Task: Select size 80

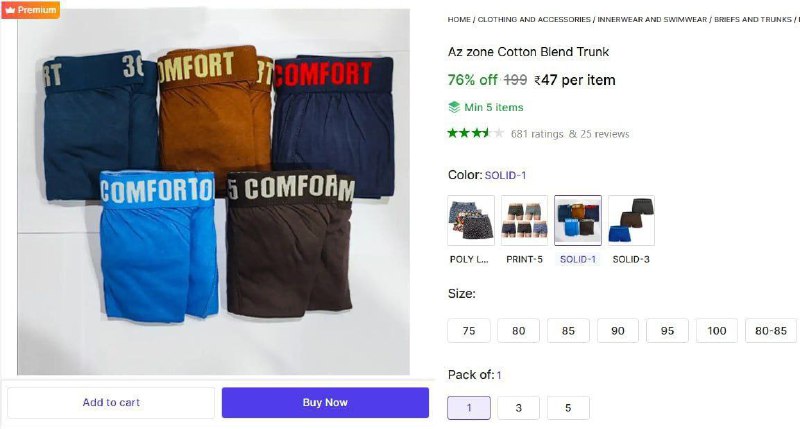Action: [x=518, y=330]
